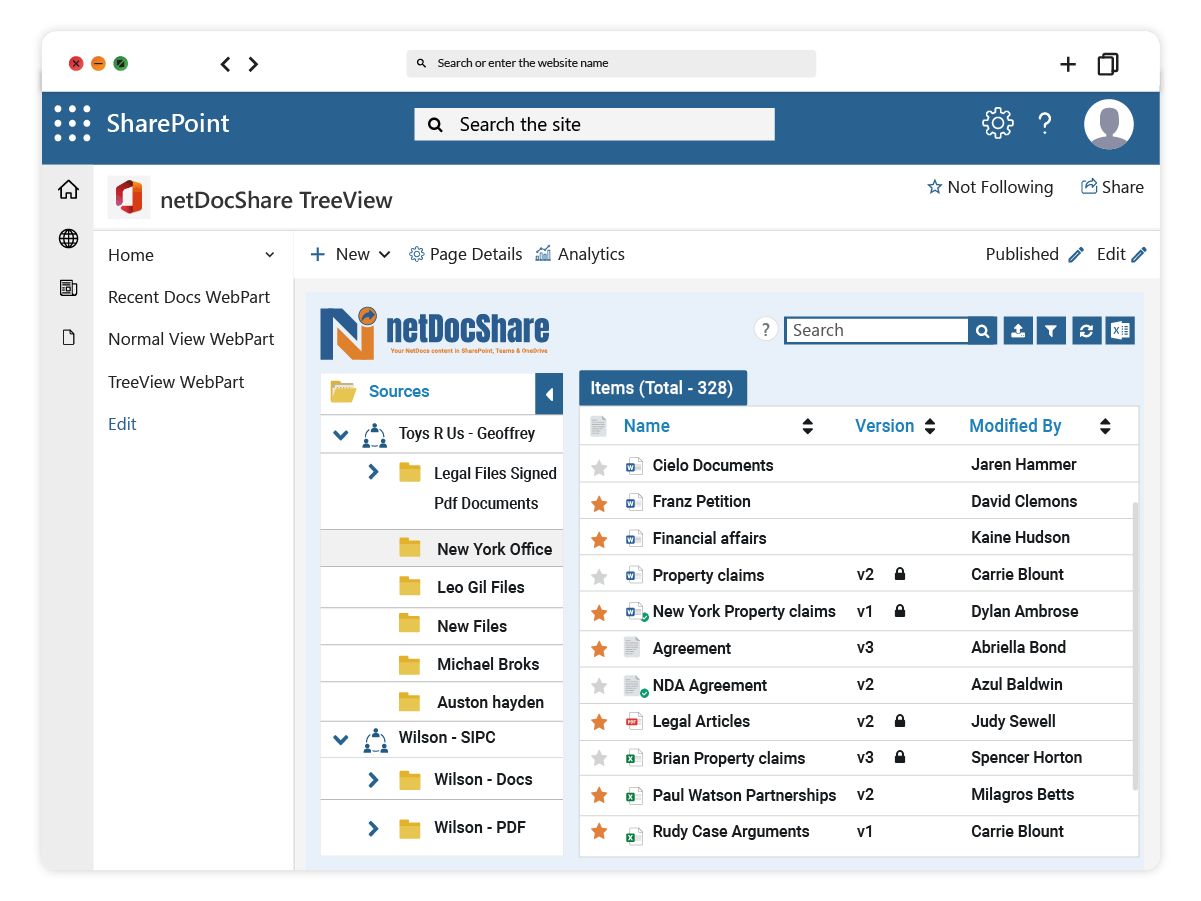This screenshot has width=1201, height=901.
Task: Click the netDocShare logo
Action: (x=435, y=333)
